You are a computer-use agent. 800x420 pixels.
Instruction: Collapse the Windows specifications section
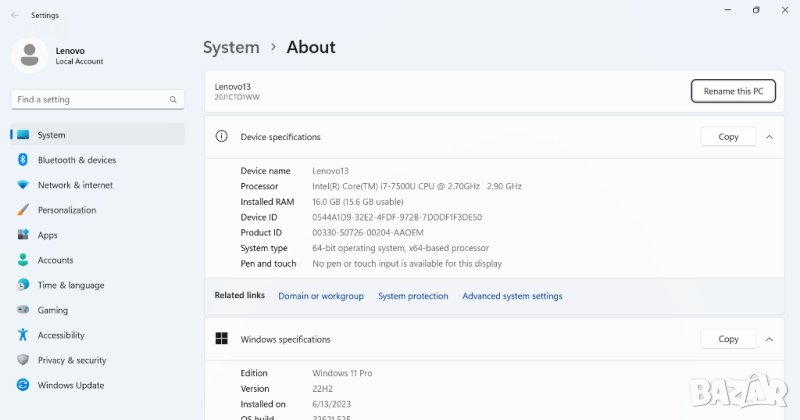[x=769, y=339]
